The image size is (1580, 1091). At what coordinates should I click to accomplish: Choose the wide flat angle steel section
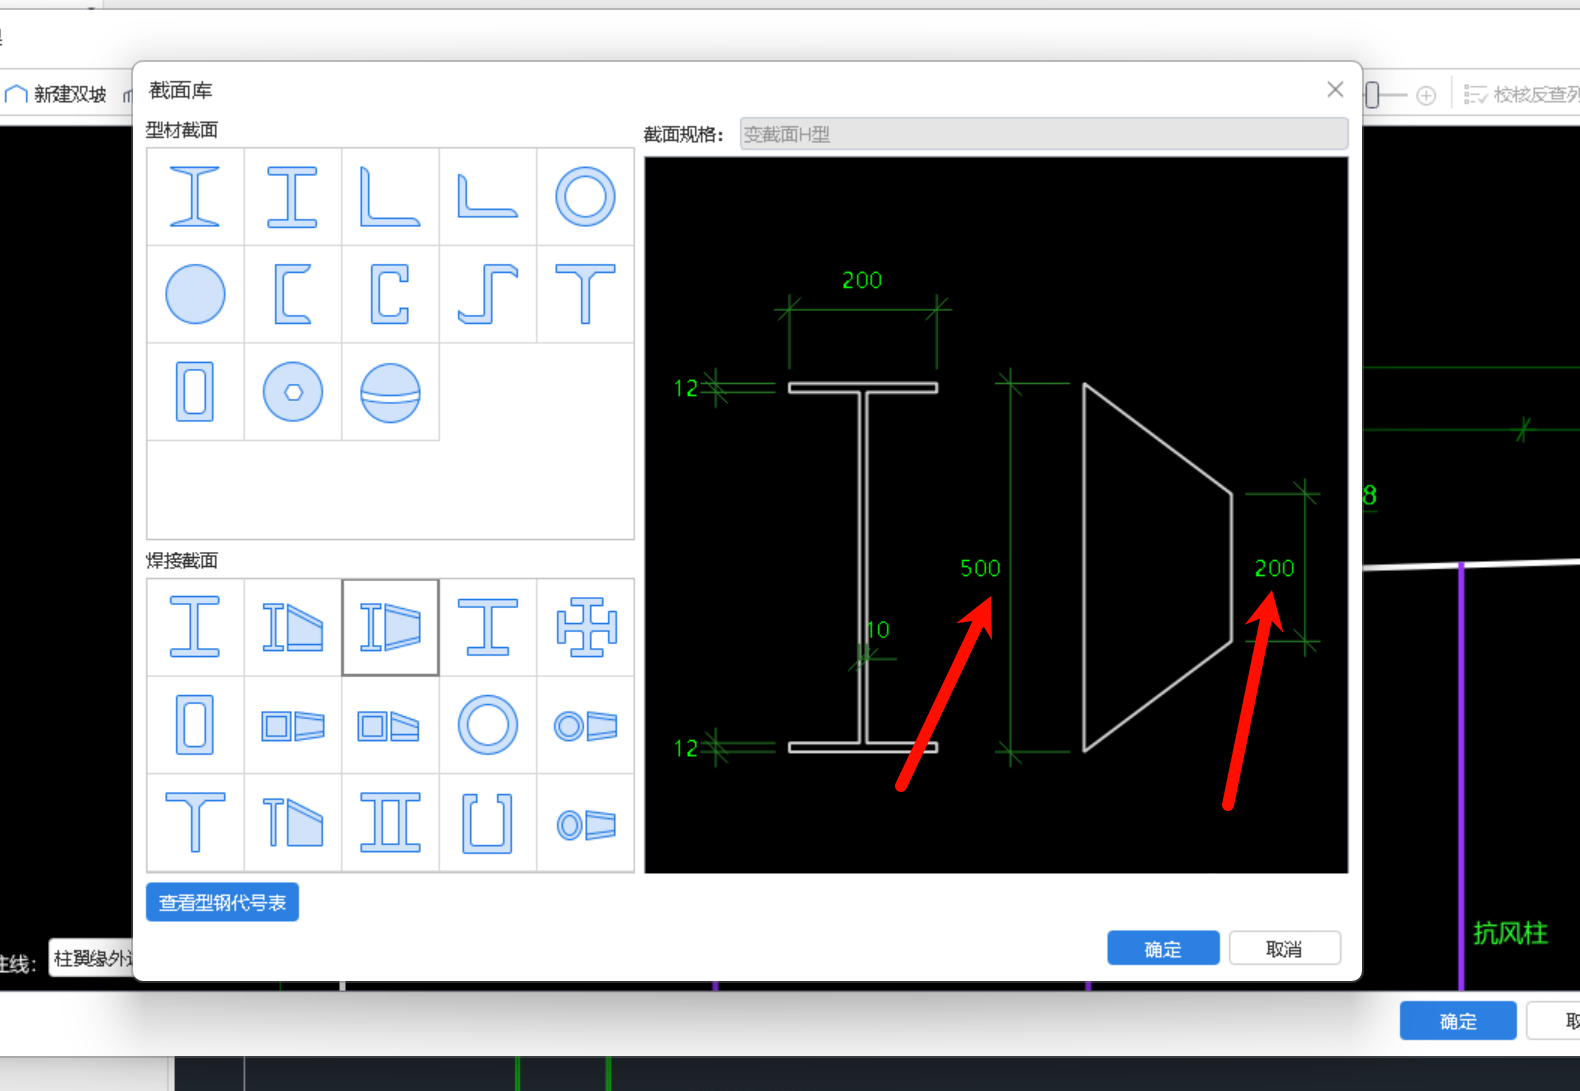[487, 196]
